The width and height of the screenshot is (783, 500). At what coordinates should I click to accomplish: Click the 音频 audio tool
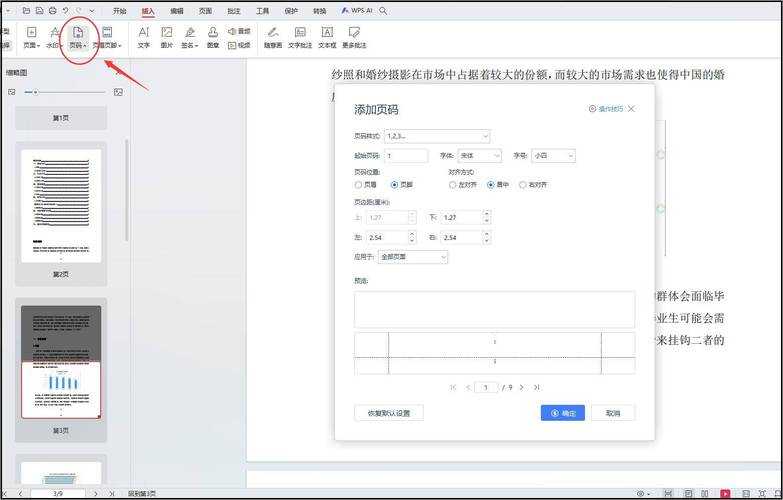239,31
